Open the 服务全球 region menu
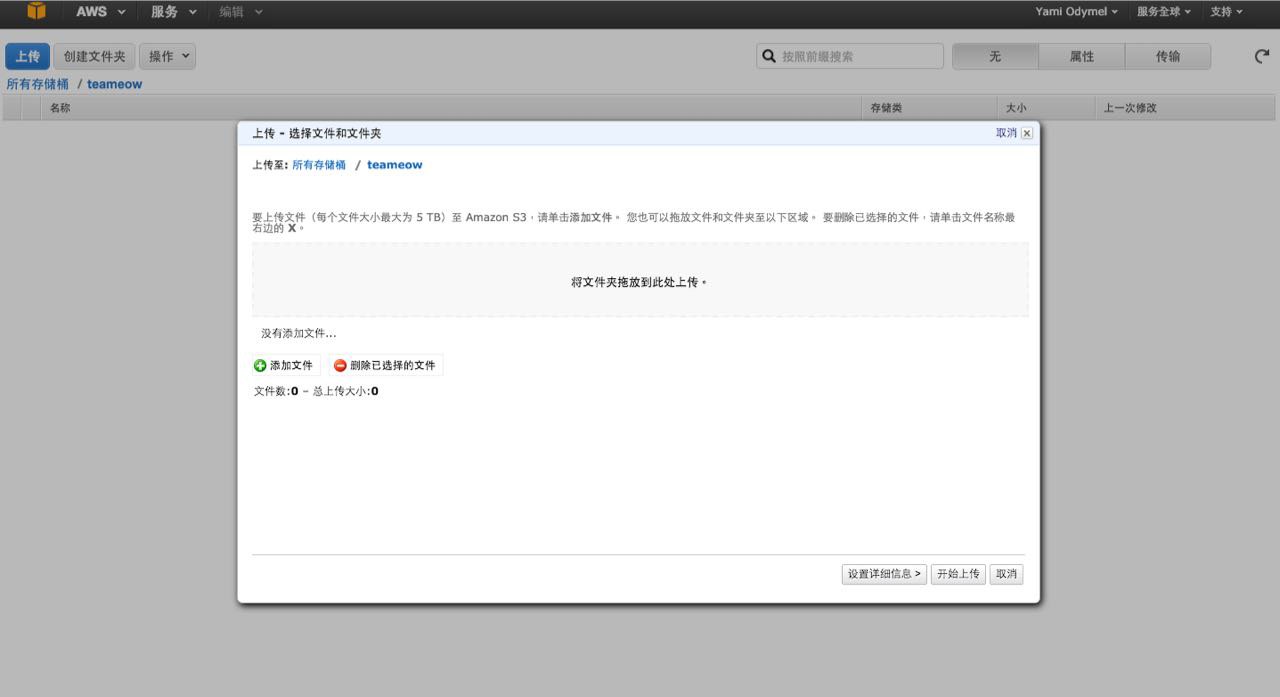The height and width of the screenshot is (697, 1280). tap(1164, 12)
